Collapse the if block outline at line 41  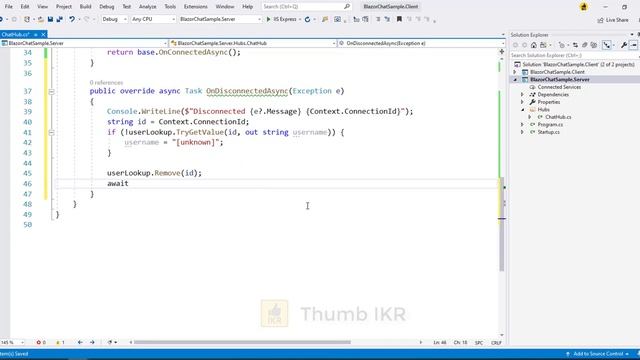pos(51,133)
